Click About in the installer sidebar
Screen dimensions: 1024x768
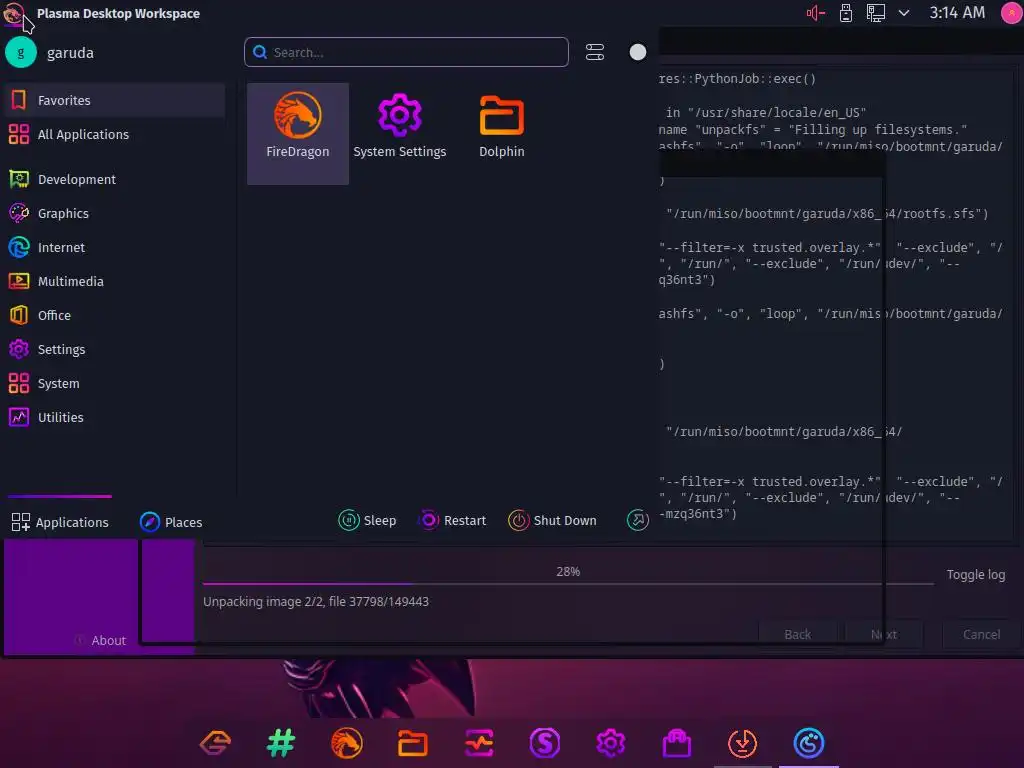point(100,641)
